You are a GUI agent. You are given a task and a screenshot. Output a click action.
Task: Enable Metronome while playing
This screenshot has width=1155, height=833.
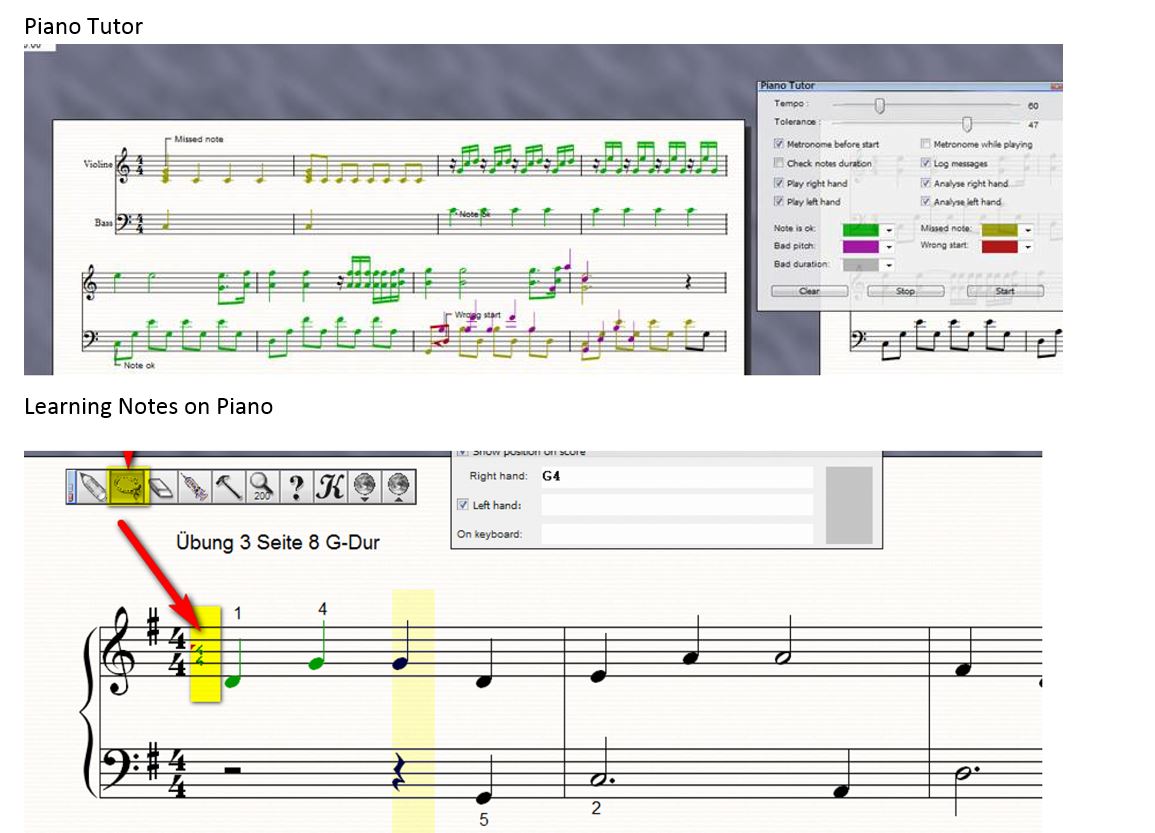coord(925,144)
